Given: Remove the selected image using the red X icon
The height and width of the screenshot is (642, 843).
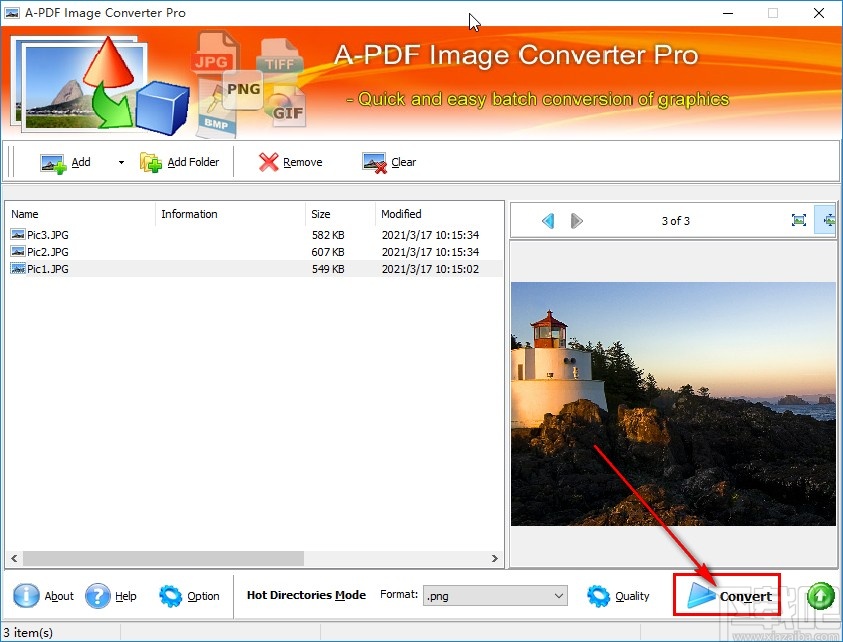Looking at the screenshot, I should (x=269, y=161).
